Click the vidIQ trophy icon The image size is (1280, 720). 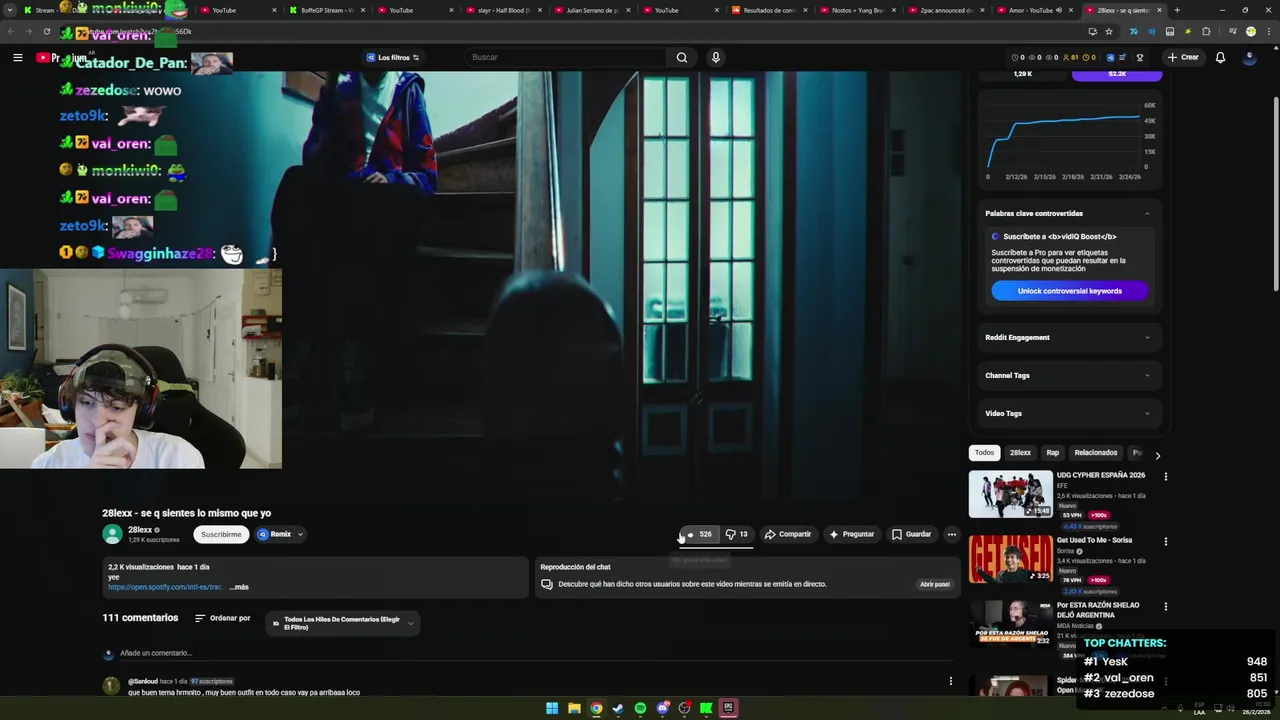1139,57
